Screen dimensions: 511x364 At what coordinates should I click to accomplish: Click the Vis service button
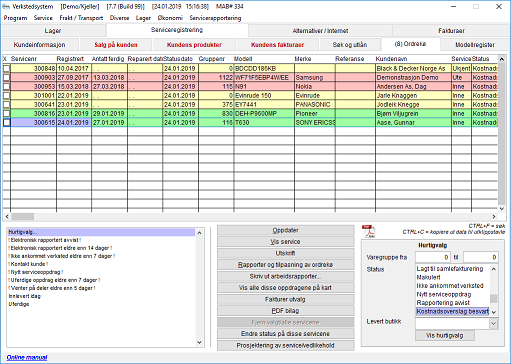click(285, 242)
